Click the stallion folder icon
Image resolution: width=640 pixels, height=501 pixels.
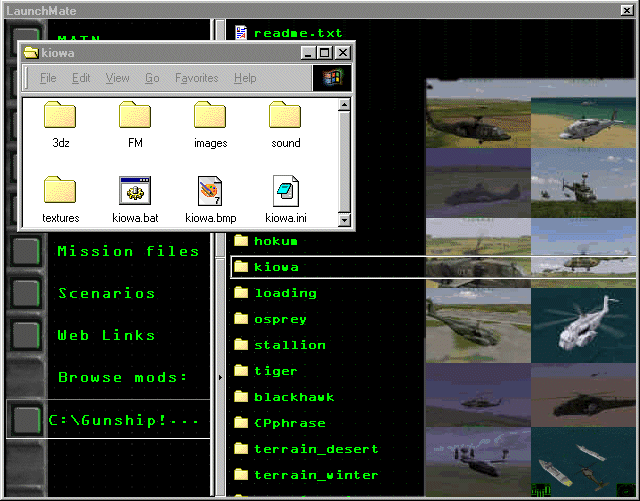(x=241, y=345)
